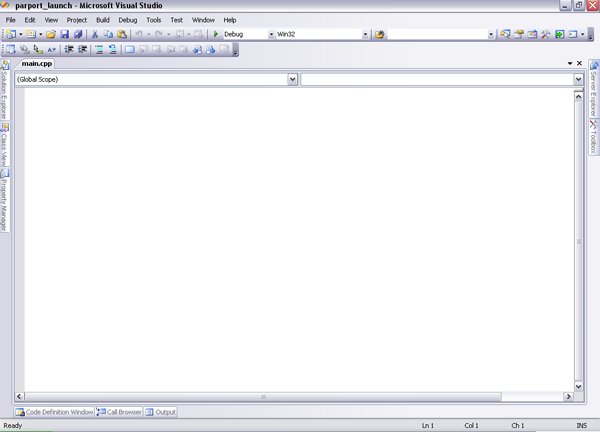Save main.cpp with the floppy disk icon
The image size is (600, 432).
point(65,34)
